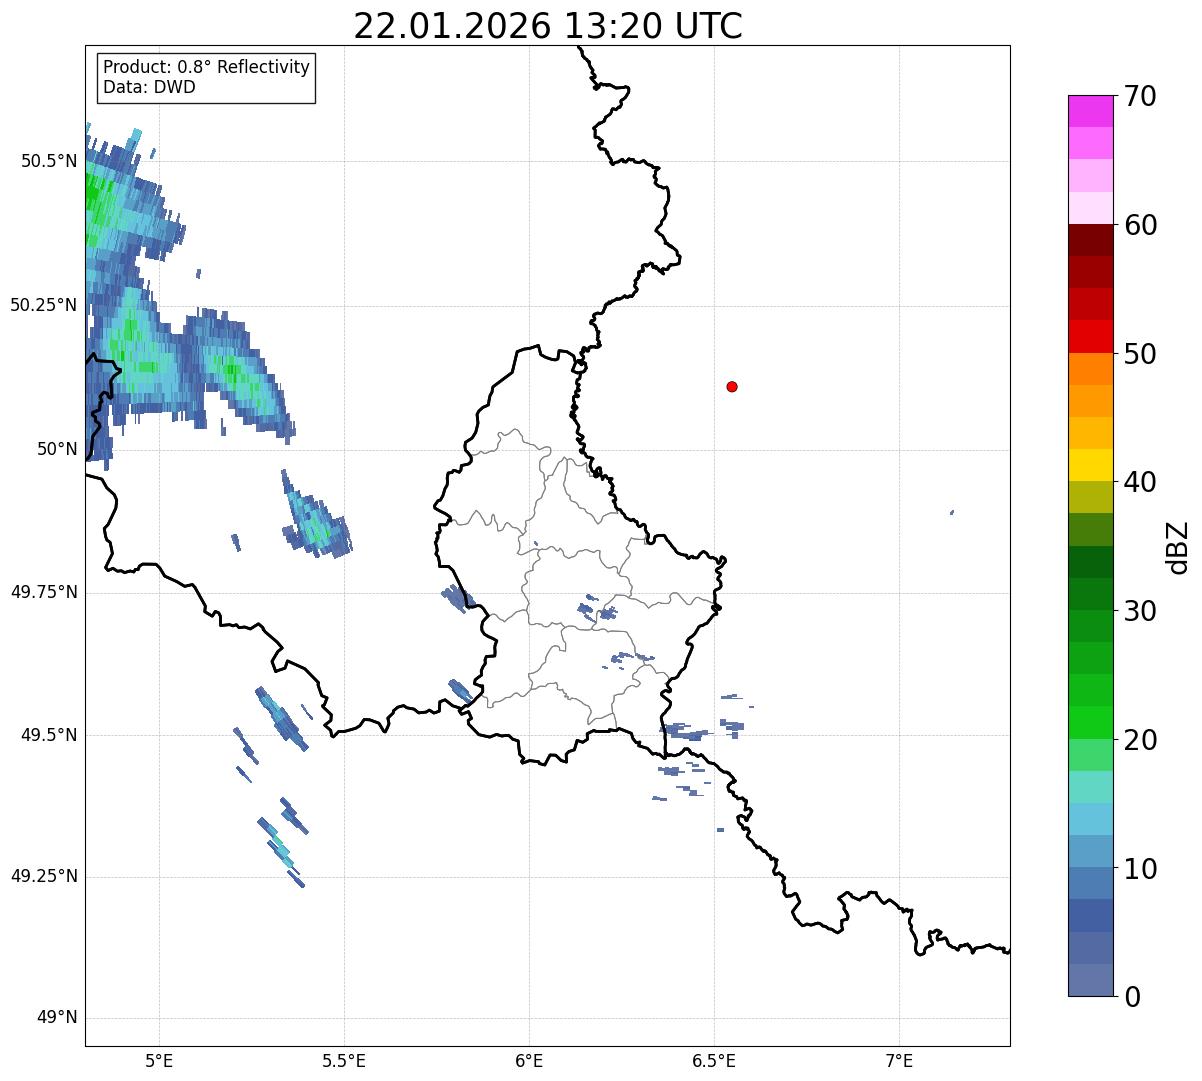
Task: Click the magenta top colorbar segment
Action: pos(1090,111)
